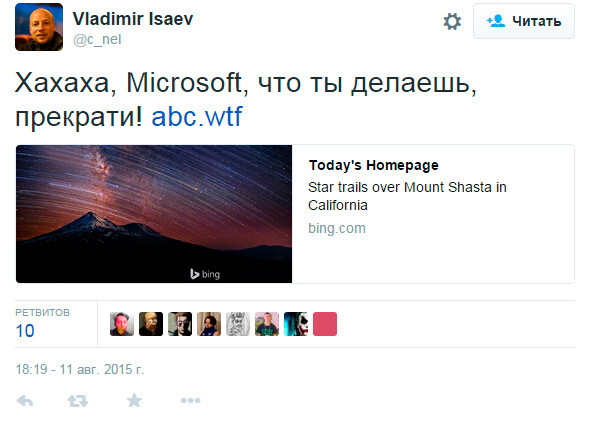Image resolution: width=600 pixels, height=424 pixels.
Task: Open the Joker face retweeter avatar
Action: click(296, 324)
